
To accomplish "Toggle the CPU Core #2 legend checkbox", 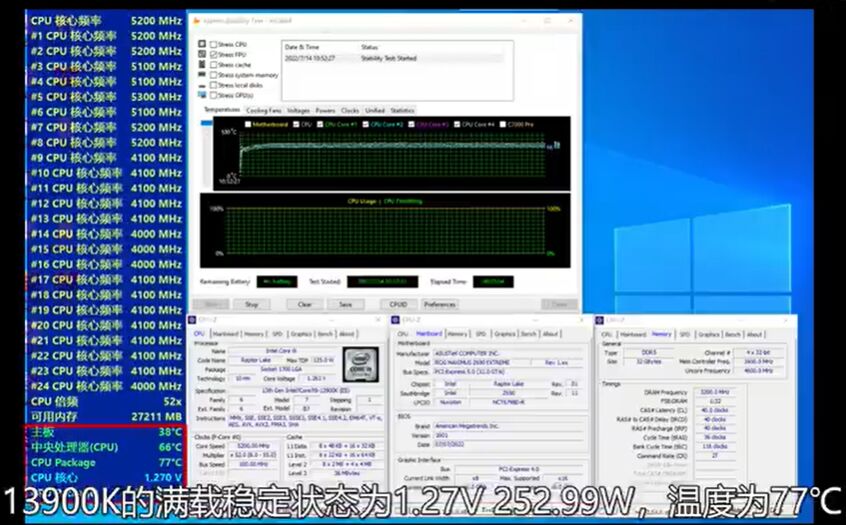I will pos(366,124).
